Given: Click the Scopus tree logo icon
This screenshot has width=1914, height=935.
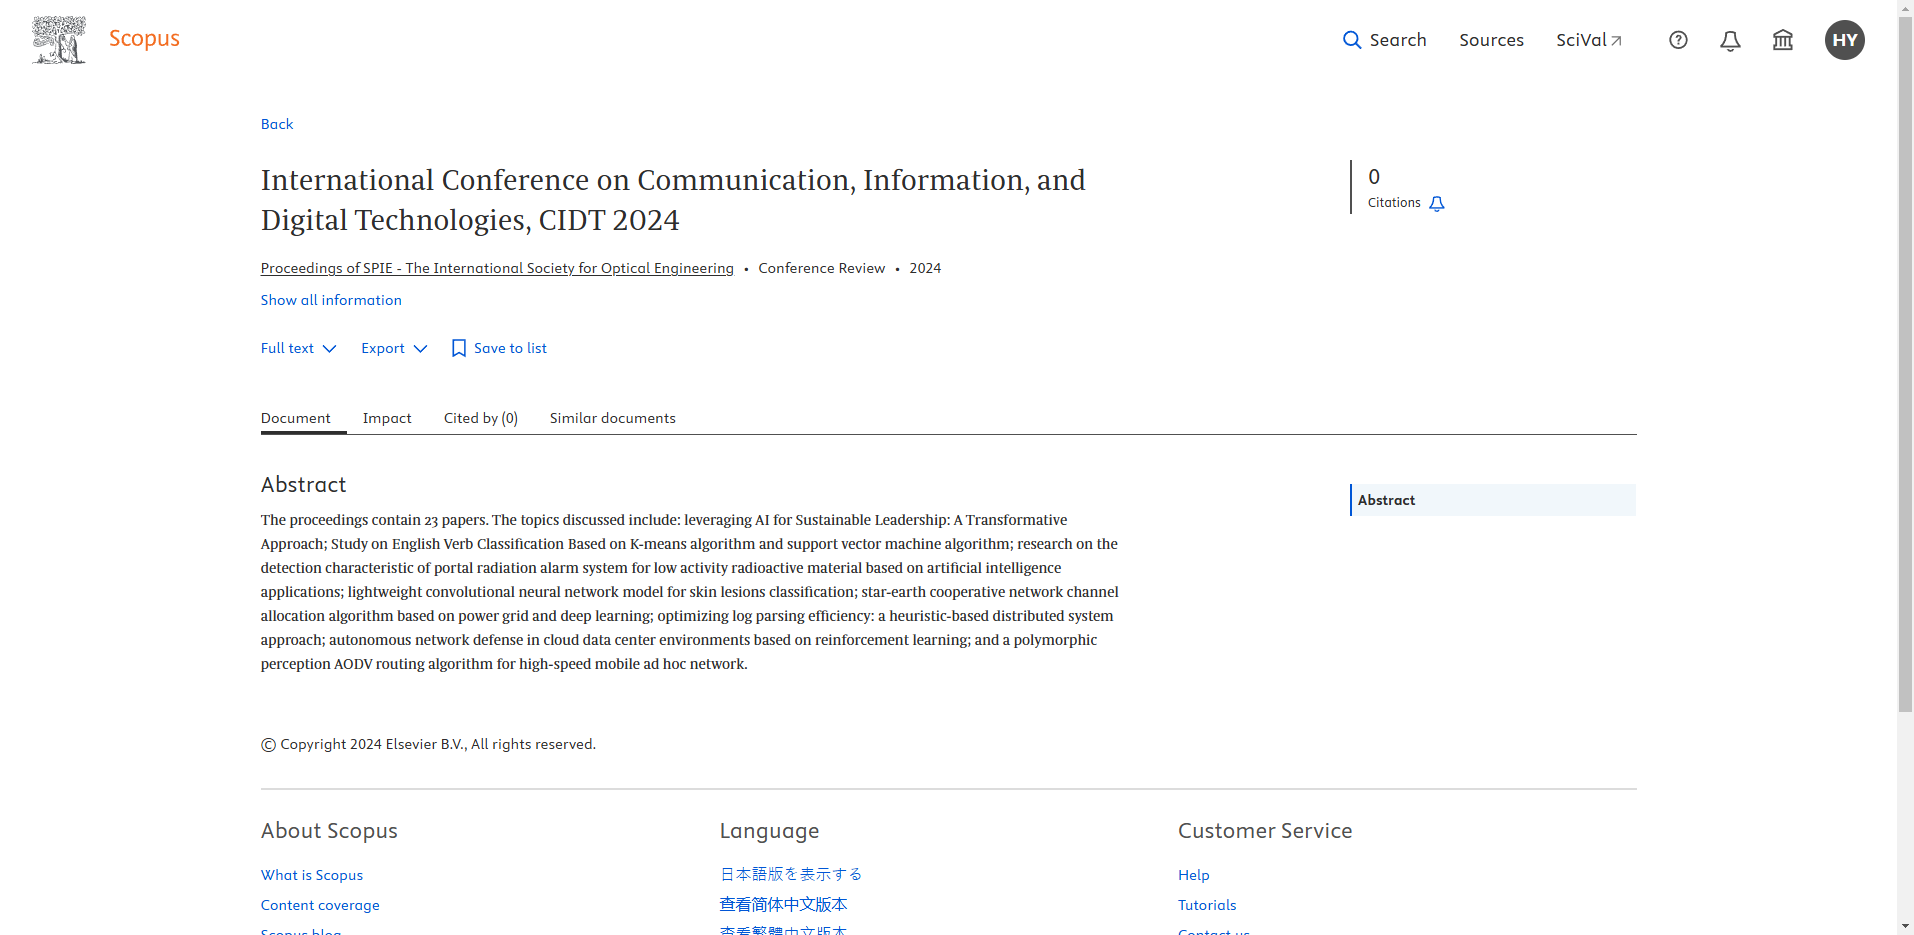Looking at the screenshot, I should pyautogui.click(x=59, y=40).
